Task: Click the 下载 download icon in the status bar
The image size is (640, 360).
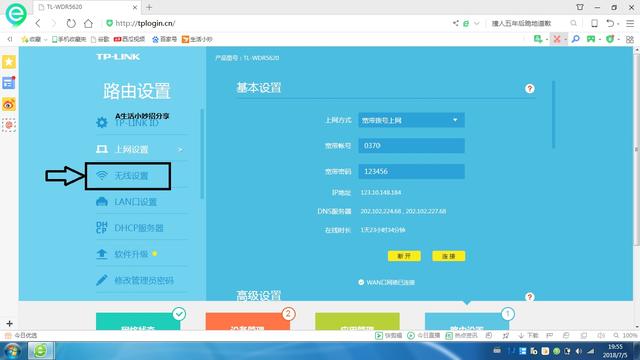Action: [529, 336]
